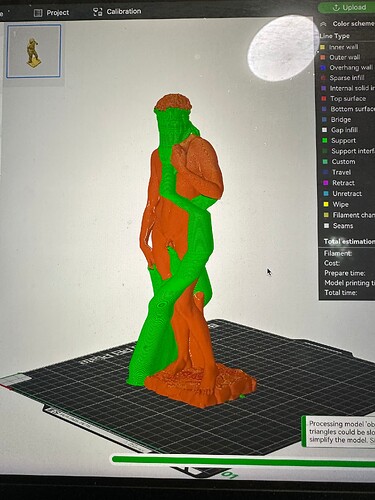
Task: Open the Project tab
Action: coord(52,13)
